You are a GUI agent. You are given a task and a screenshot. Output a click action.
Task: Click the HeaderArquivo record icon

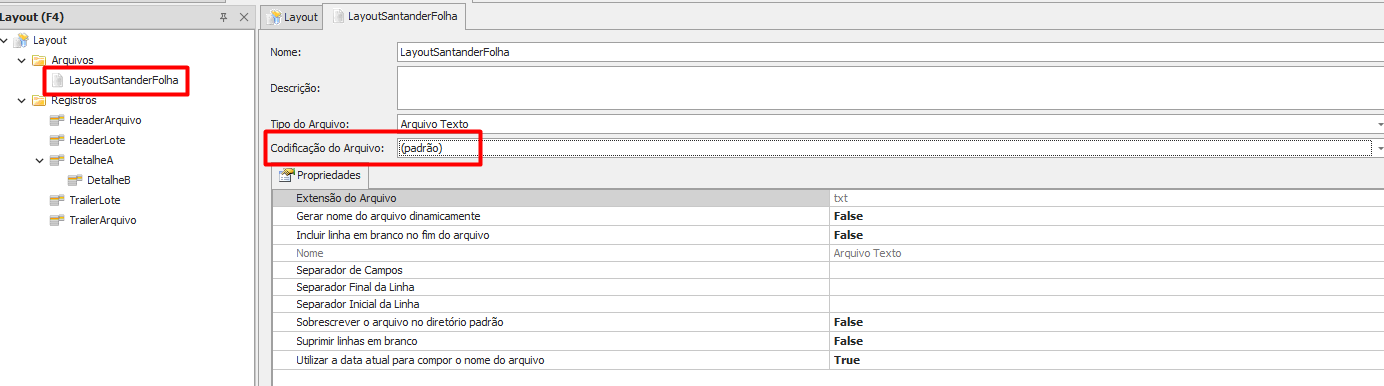pyautogui.click(x=57, y=120)
